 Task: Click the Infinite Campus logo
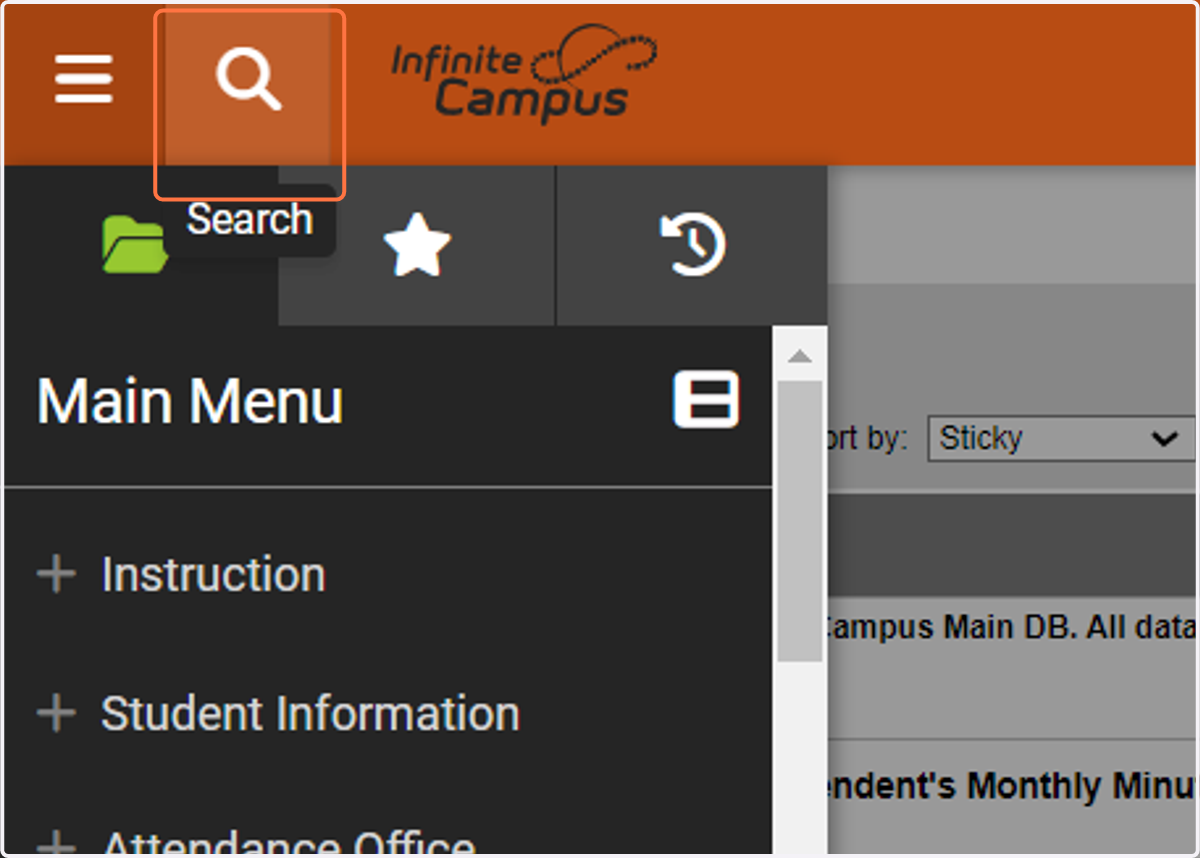(x=523, y=75)
